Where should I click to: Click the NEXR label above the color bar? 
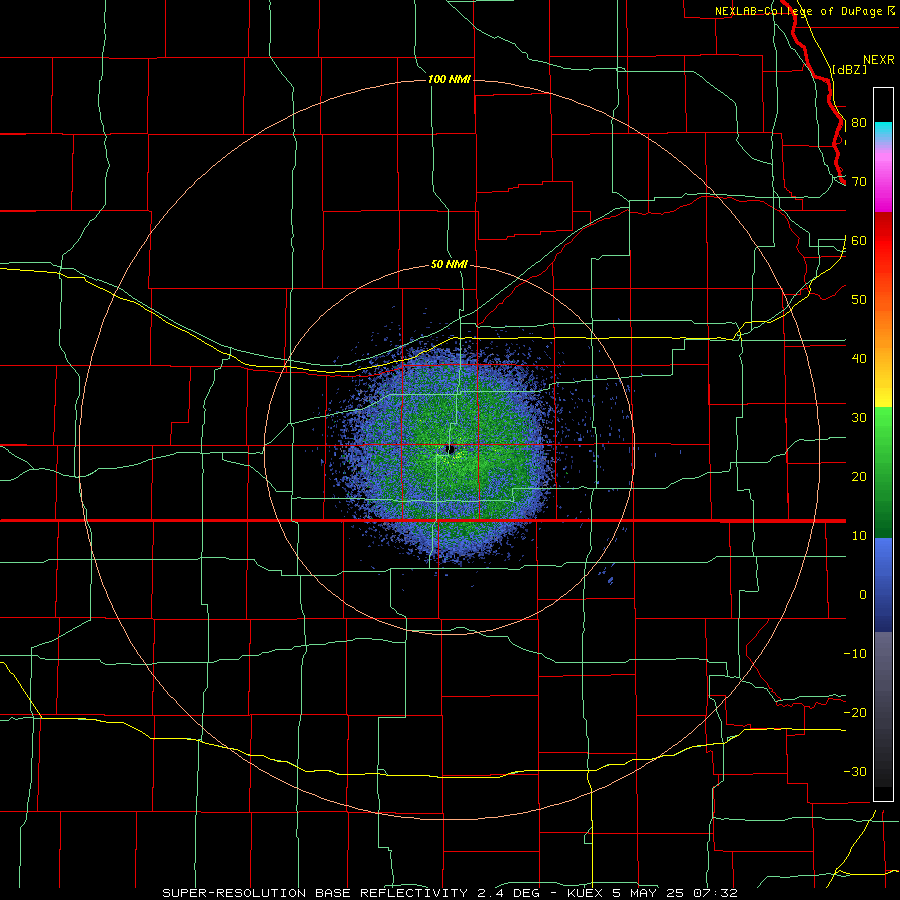click(879, 60)
